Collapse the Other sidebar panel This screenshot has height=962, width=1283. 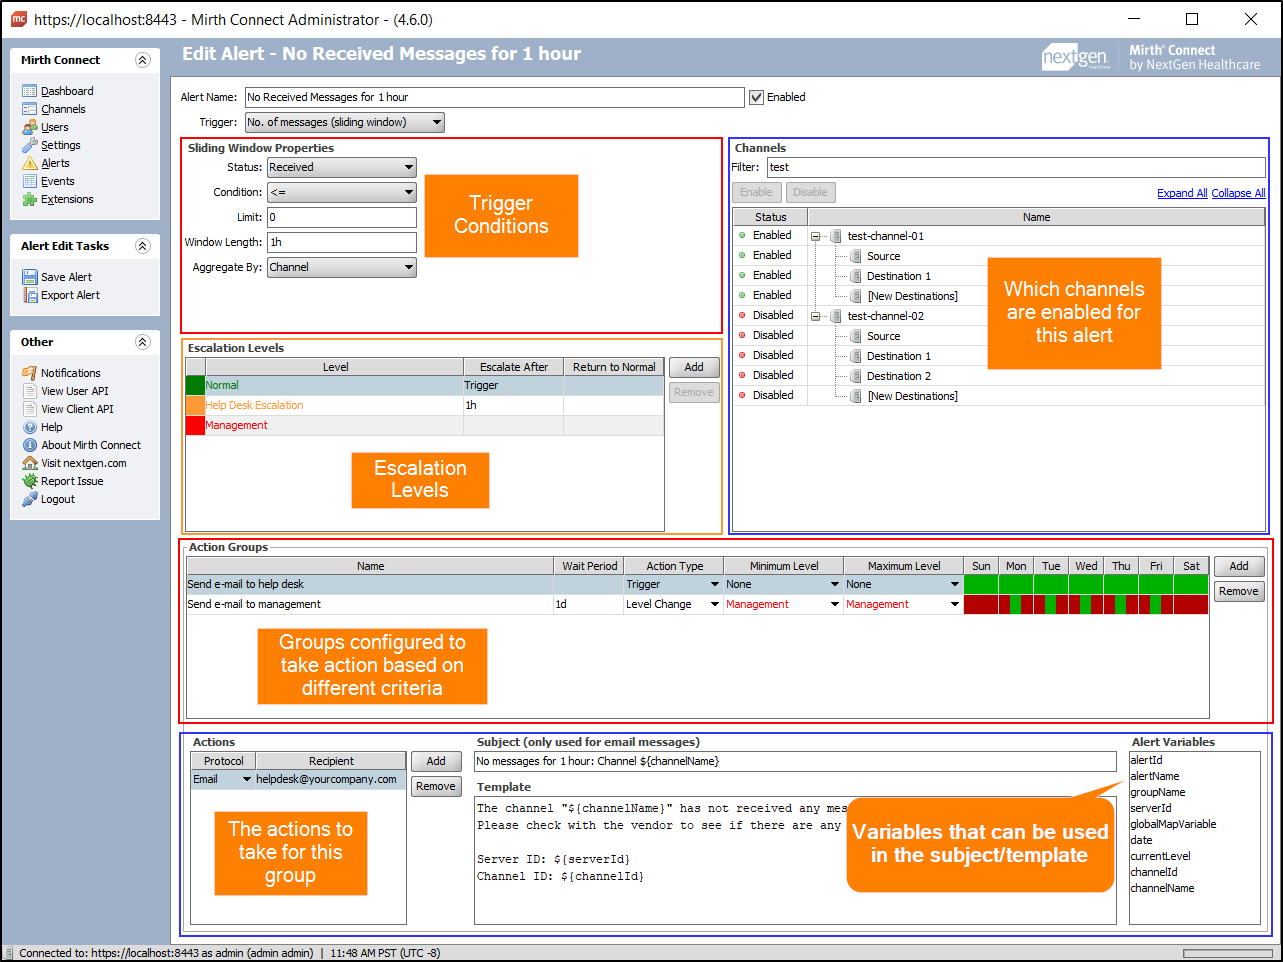(142, 342)
